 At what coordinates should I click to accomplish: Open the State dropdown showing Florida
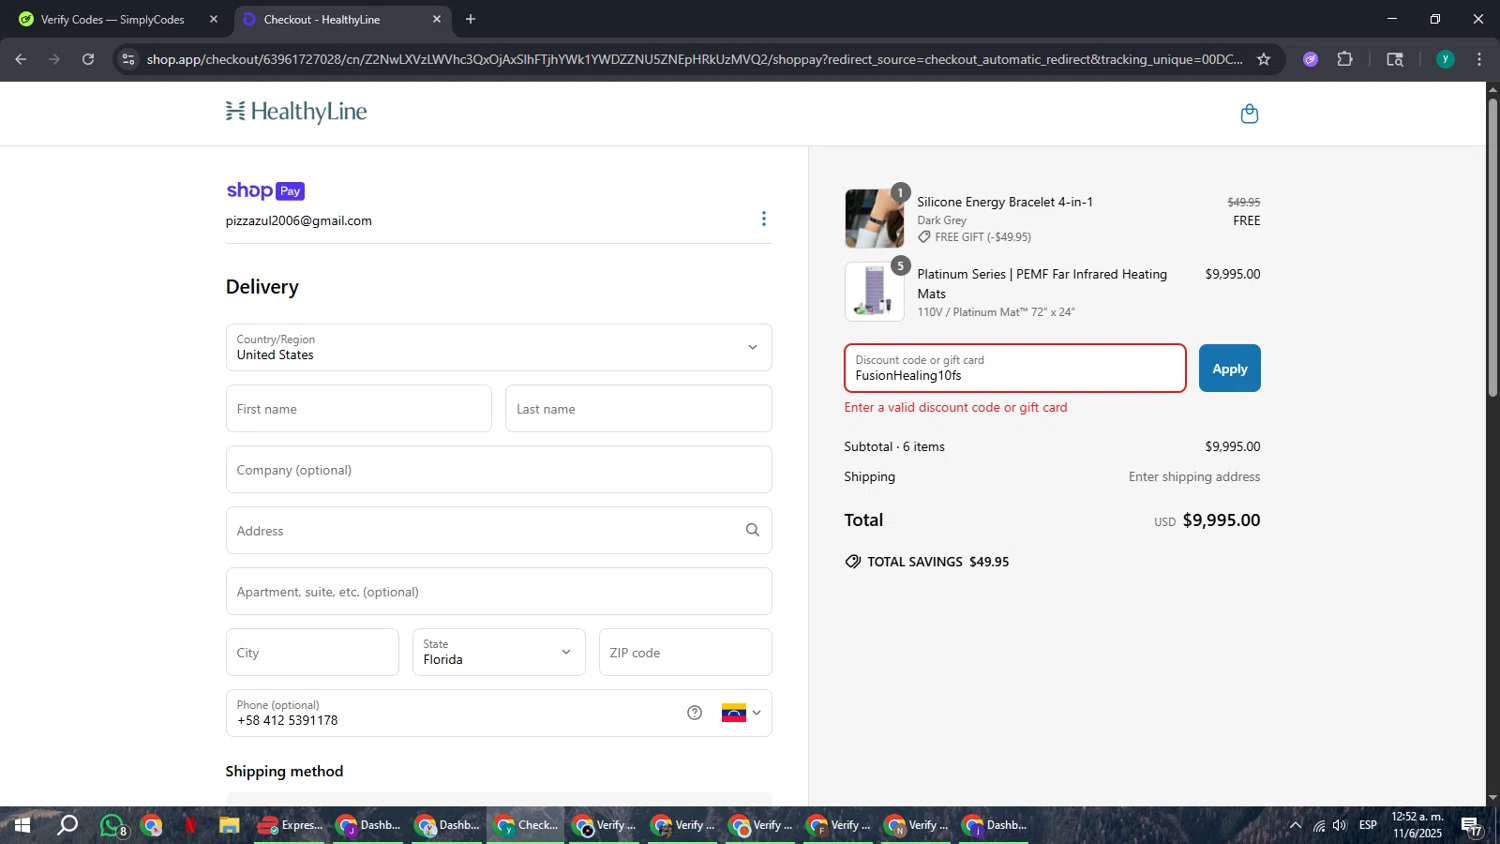(x=499, y=653)
